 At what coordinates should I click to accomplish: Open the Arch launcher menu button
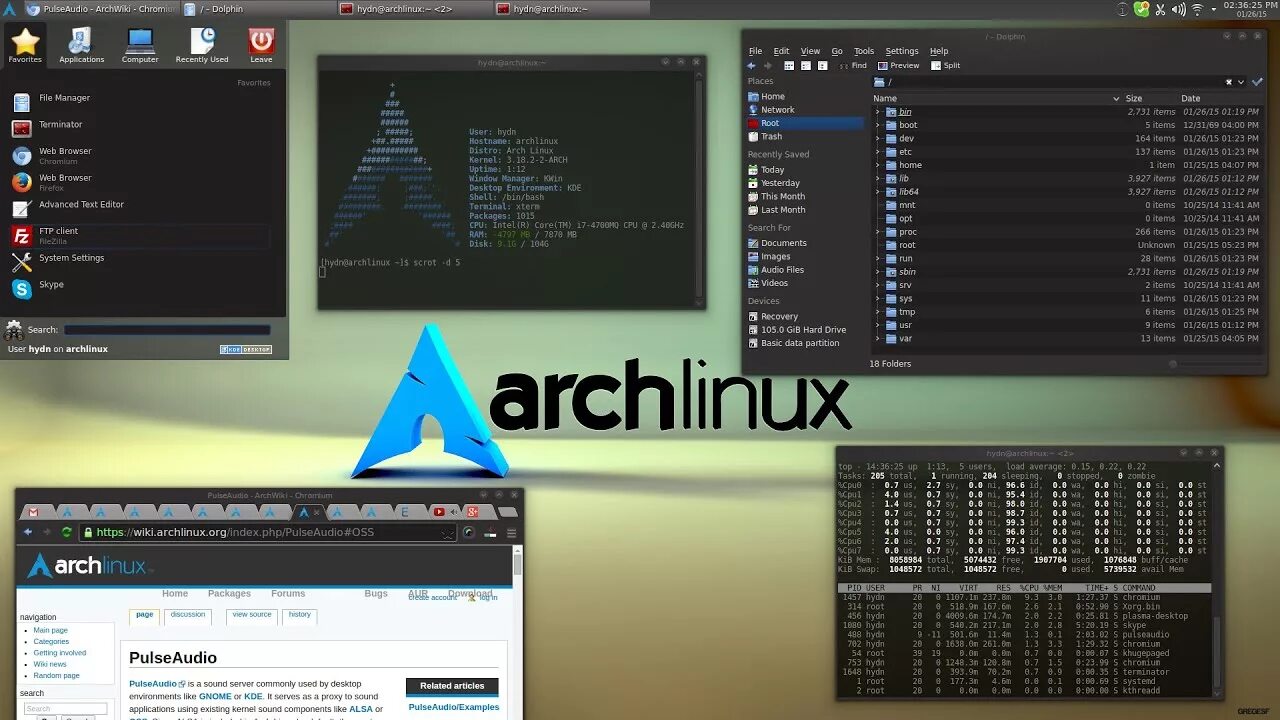point(9,9)
